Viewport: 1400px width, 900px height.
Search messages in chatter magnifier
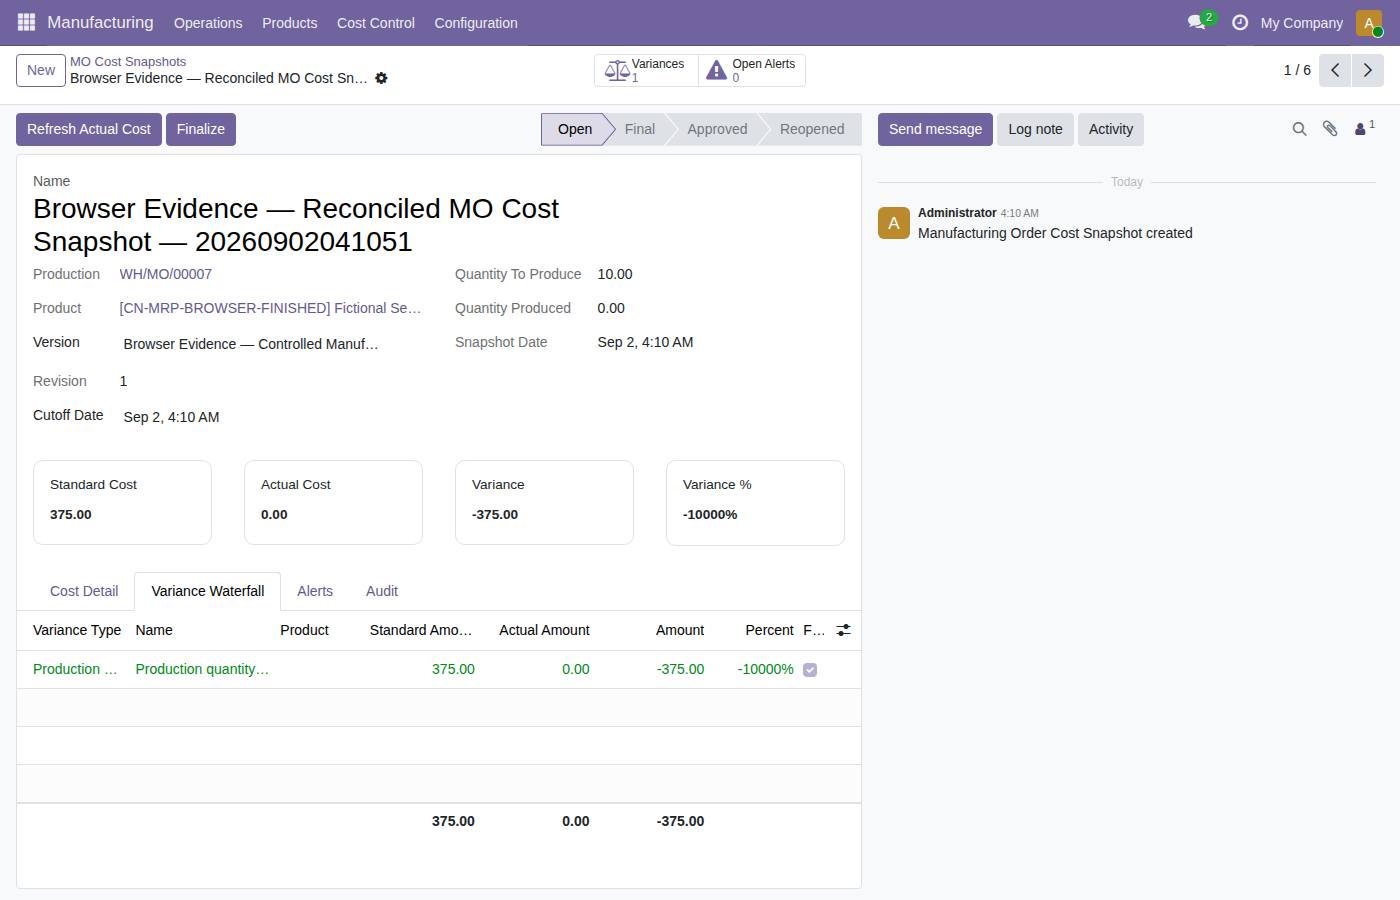coord(1299,129)
